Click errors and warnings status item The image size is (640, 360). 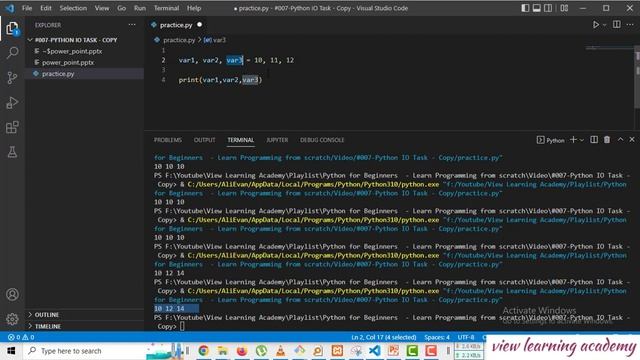(x=21, y=338)
